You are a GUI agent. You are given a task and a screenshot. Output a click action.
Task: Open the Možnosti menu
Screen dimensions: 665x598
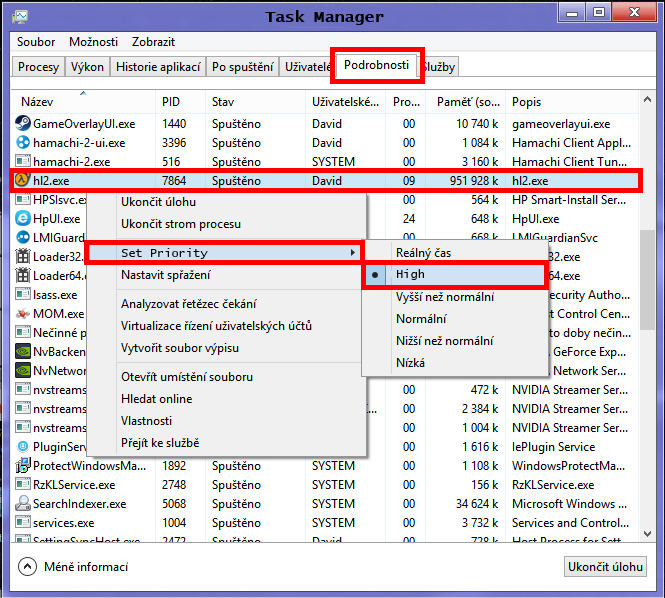coord(93,42)
